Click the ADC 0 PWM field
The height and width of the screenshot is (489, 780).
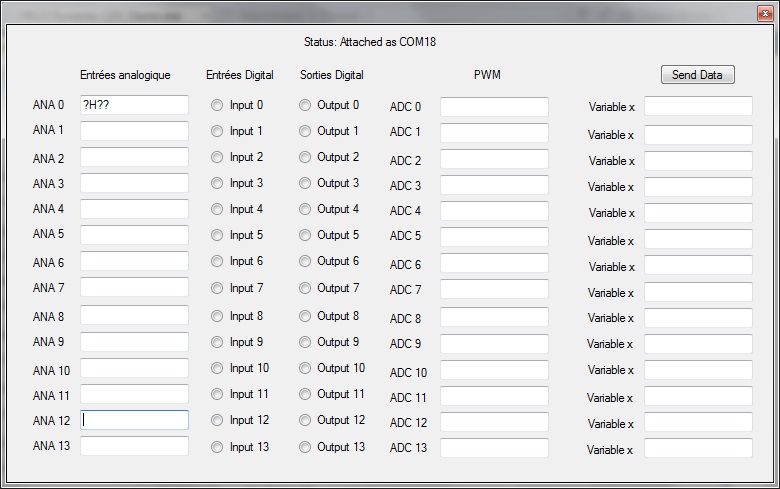coord(494,107)
